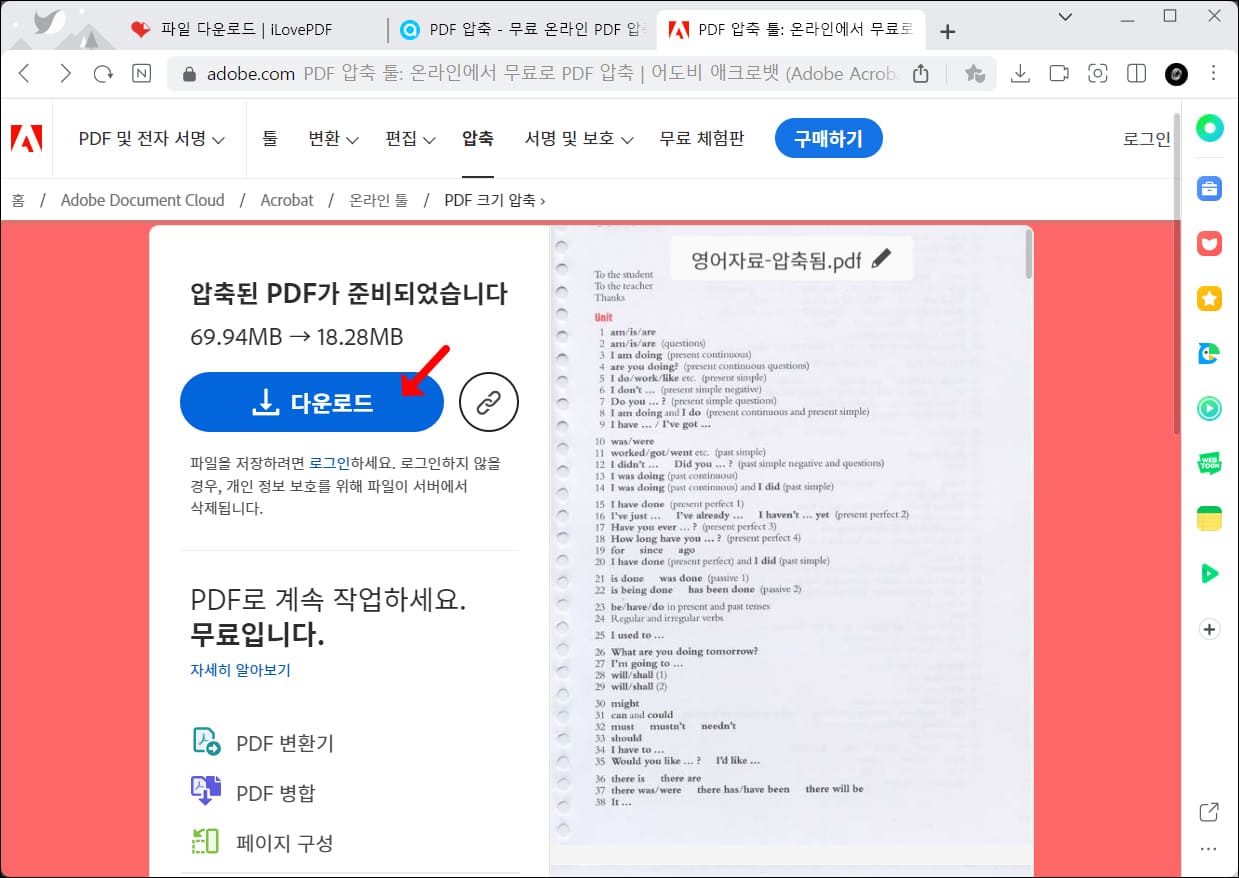The width and height of the screenshot is (1239, 878).
Task: Open browser downloads via the download arrow icon
Action: [1020, 73]
